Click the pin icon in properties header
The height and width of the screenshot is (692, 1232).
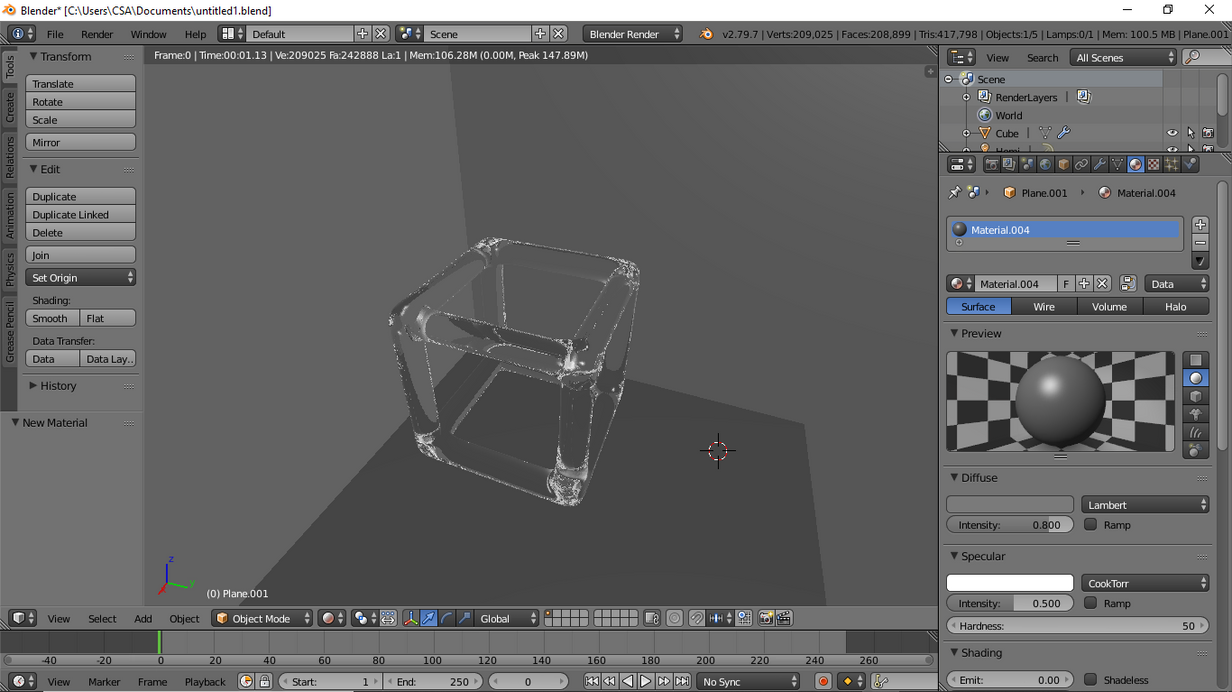[954, 192]
